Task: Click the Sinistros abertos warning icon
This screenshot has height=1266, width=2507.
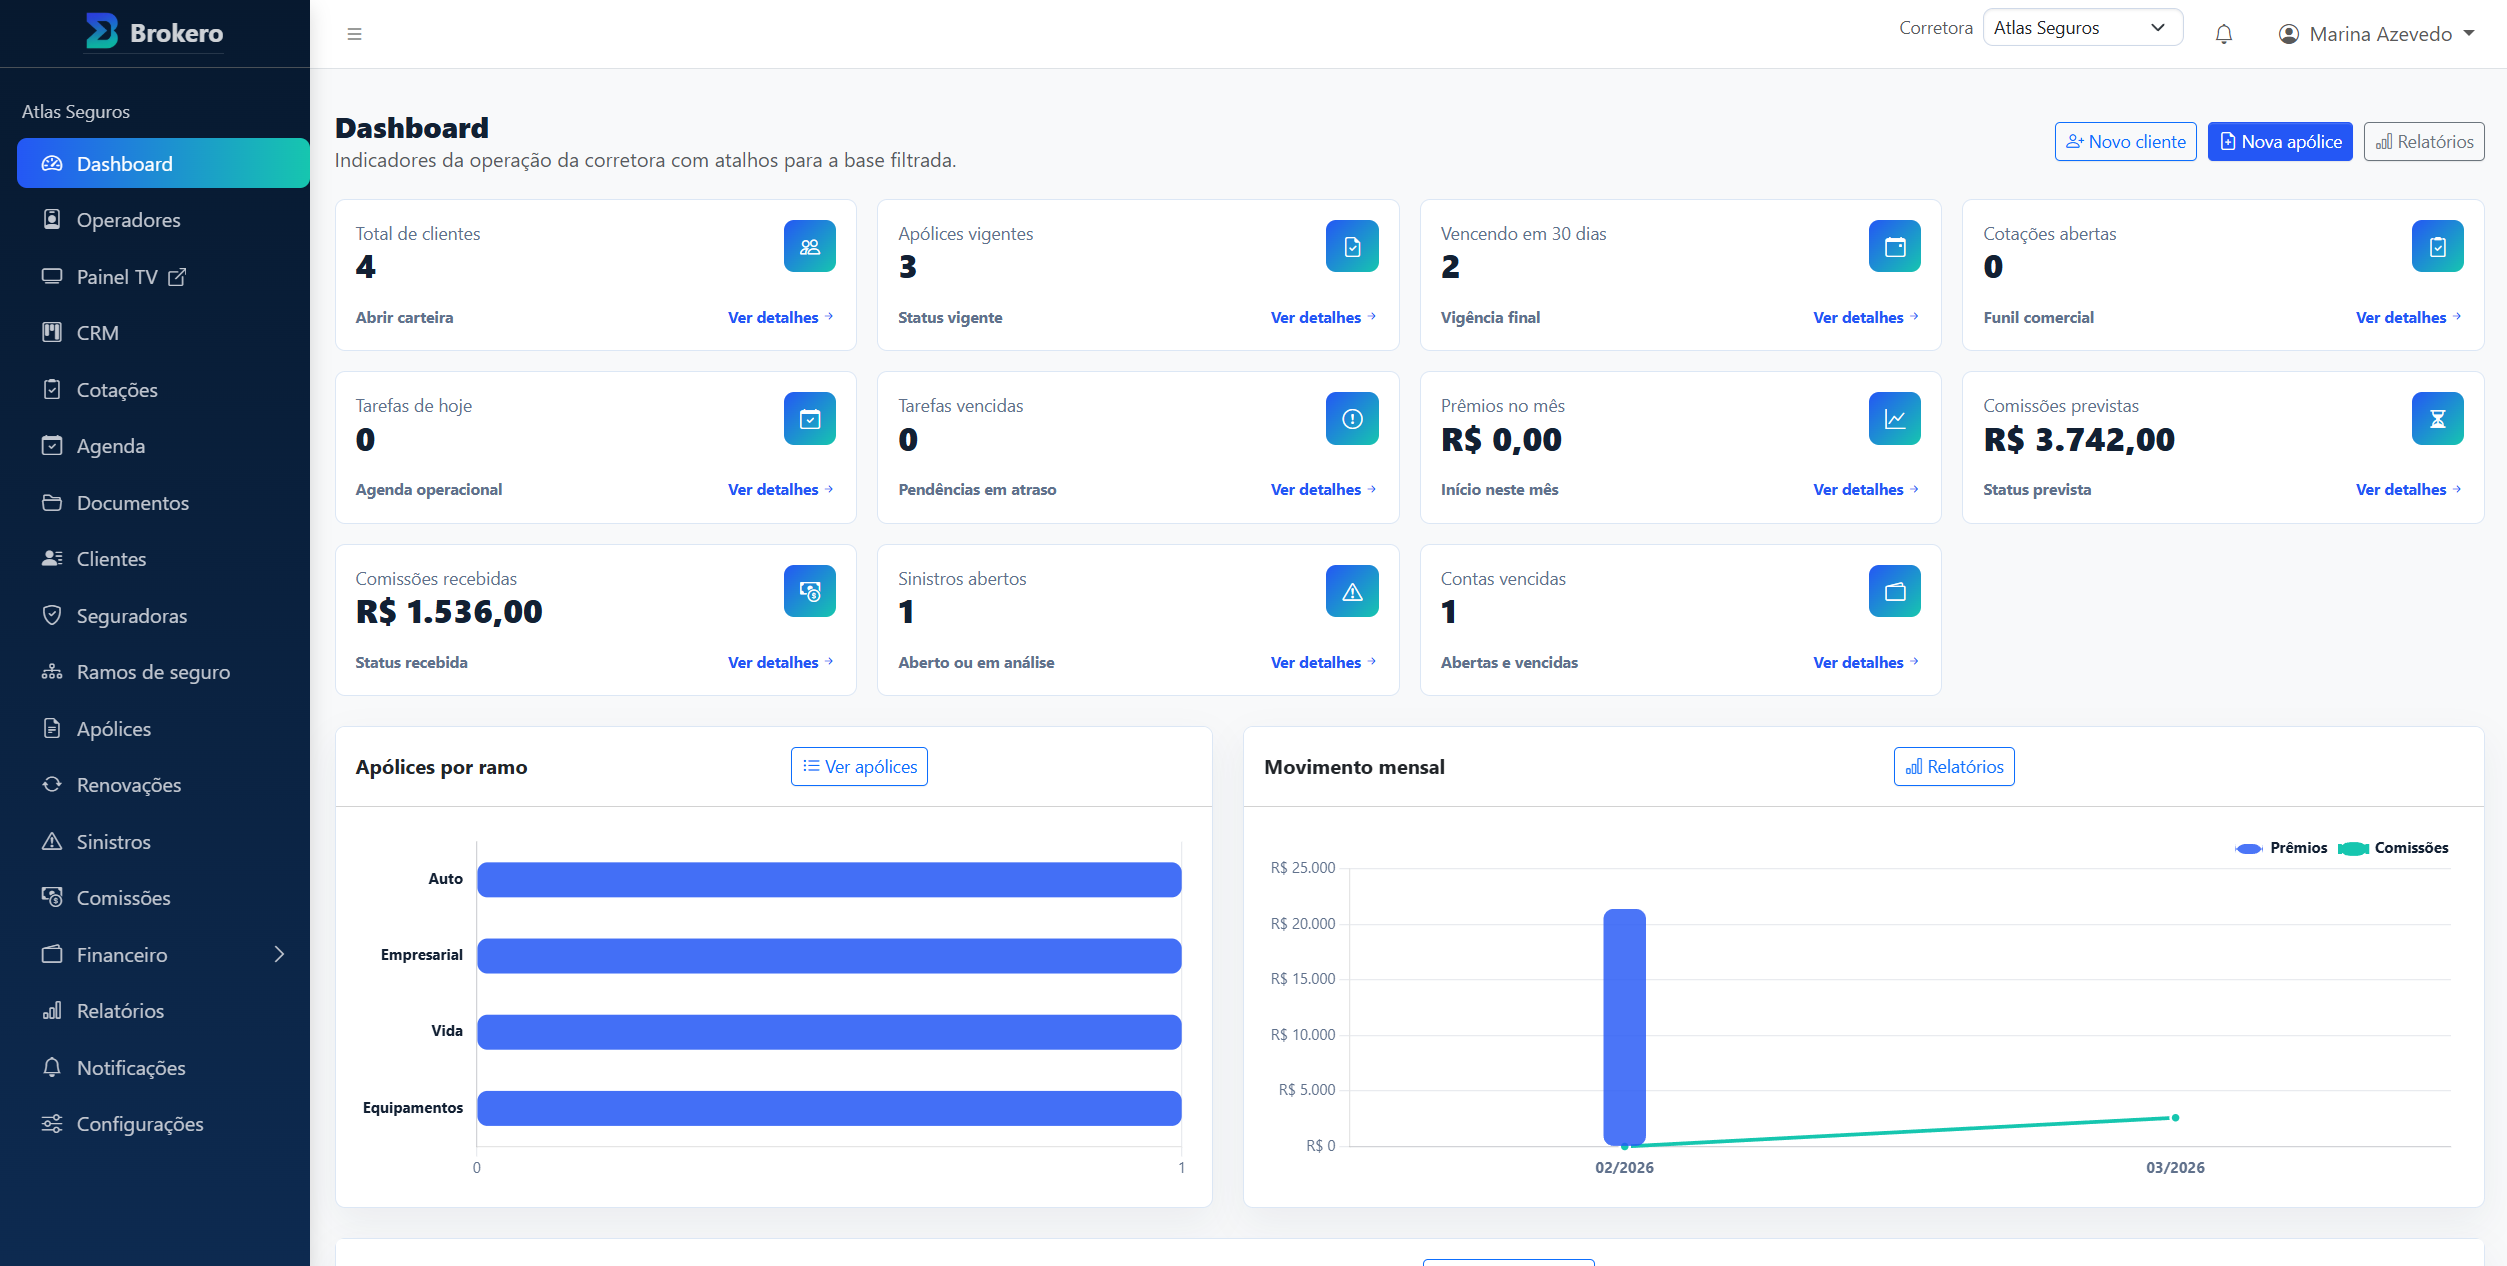Action: click(x=1352, y=591)
